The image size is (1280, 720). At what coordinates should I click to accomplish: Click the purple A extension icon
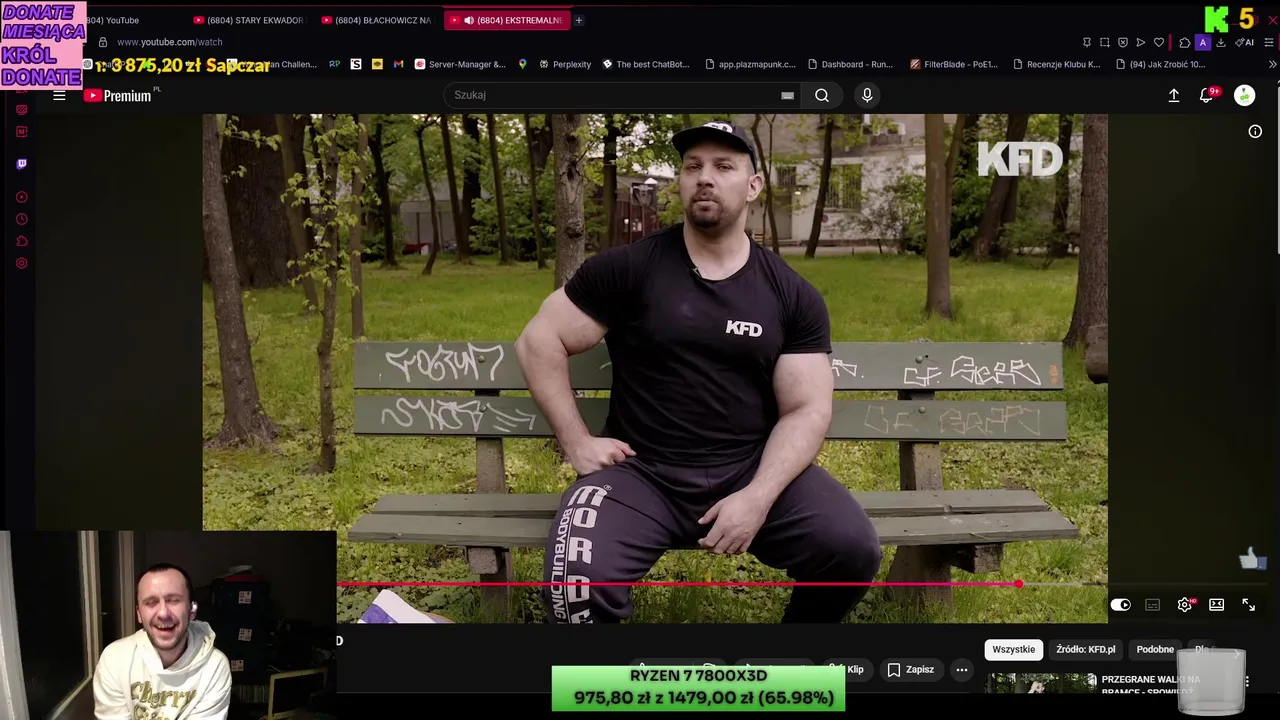tap(1203, 42)
